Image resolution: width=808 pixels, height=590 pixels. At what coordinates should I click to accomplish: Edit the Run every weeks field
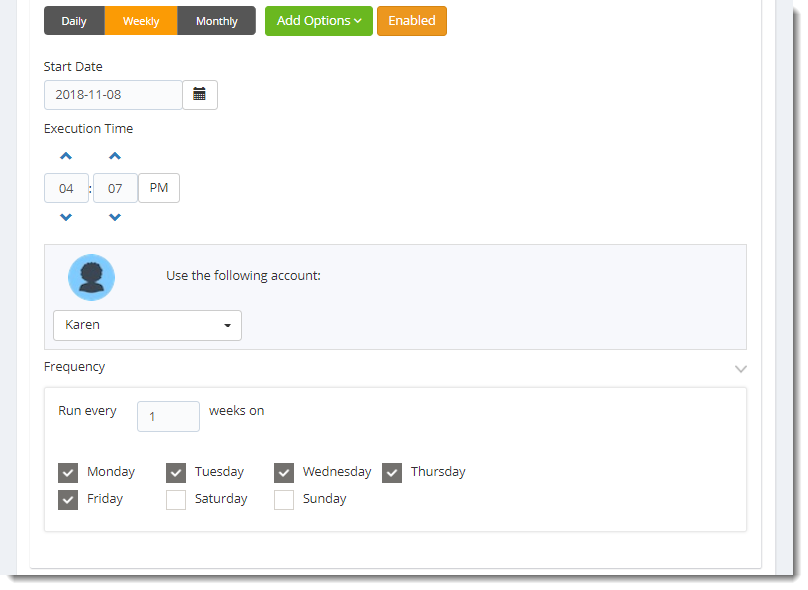[x=168, y=416]
